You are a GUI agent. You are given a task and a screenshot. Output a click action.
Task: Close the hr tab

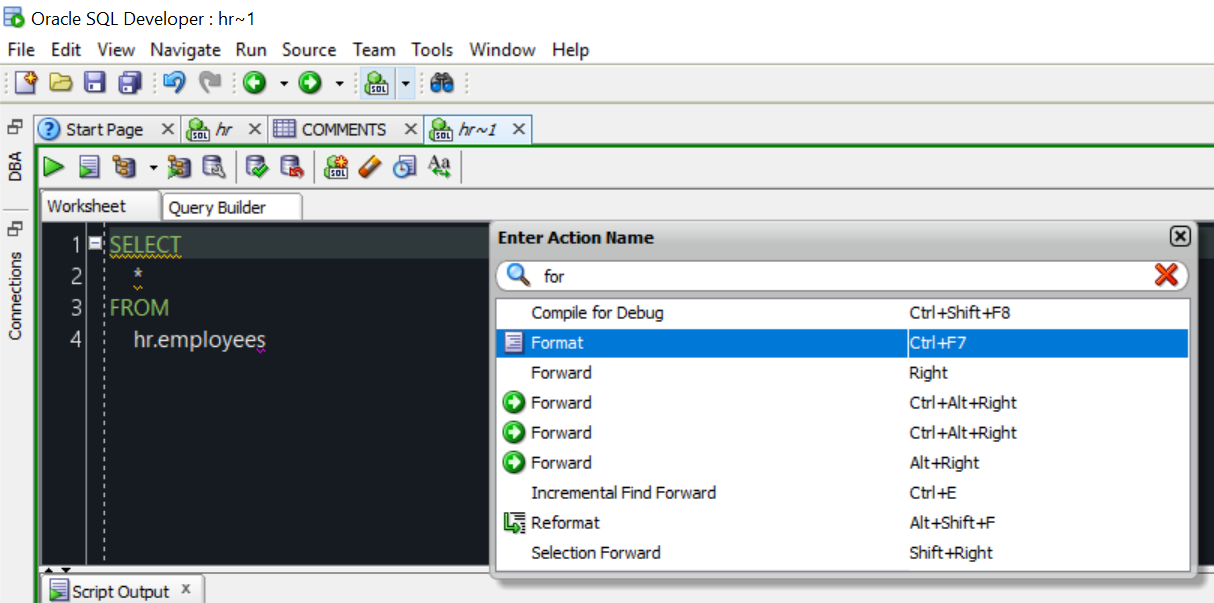point(254,129)
